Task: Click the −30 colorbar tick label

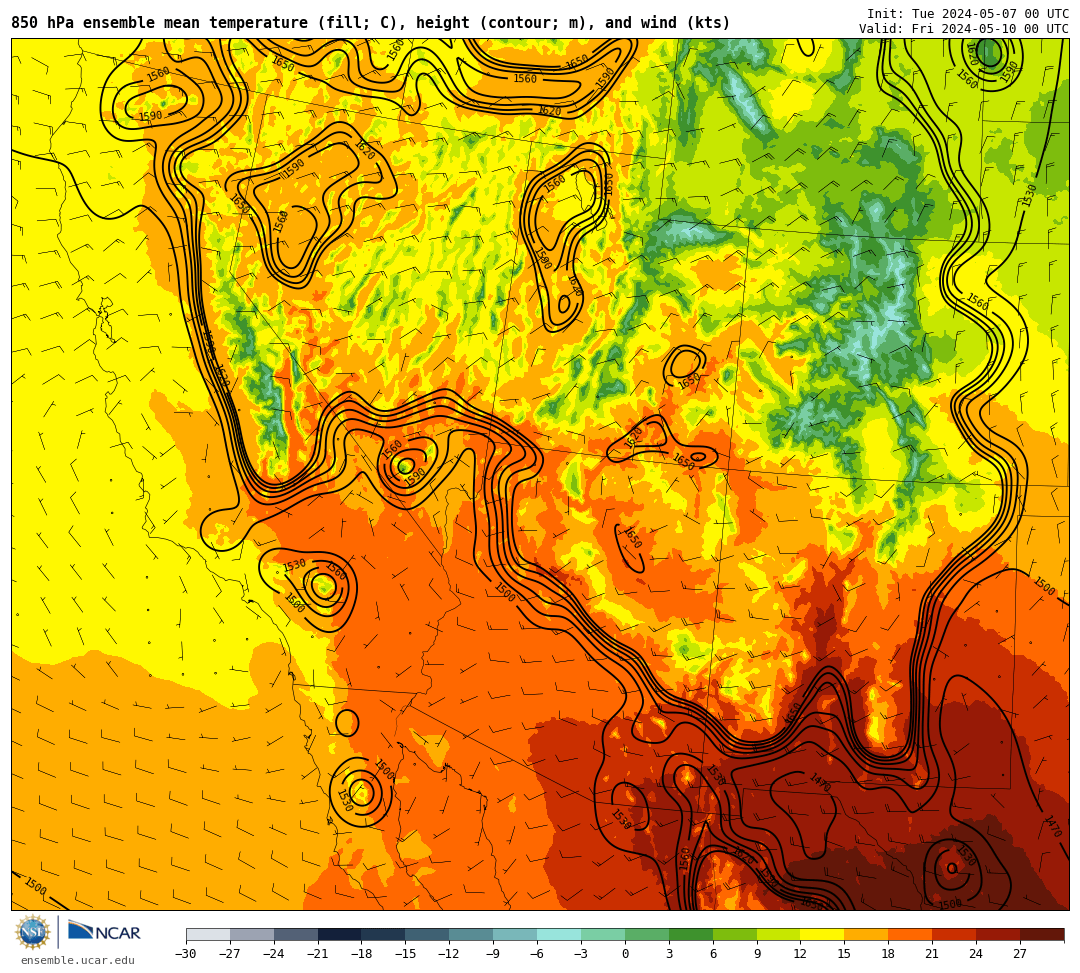Action: tap(186, 954)
